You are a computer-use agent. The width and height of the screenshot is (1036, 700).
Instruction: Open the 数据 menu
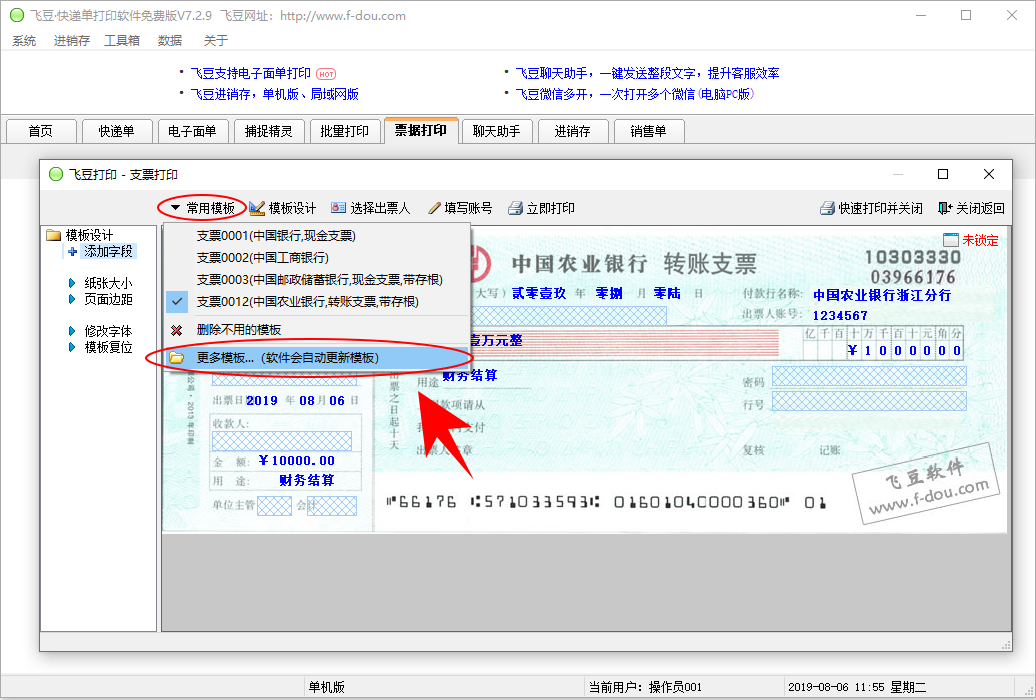[170, 41]
